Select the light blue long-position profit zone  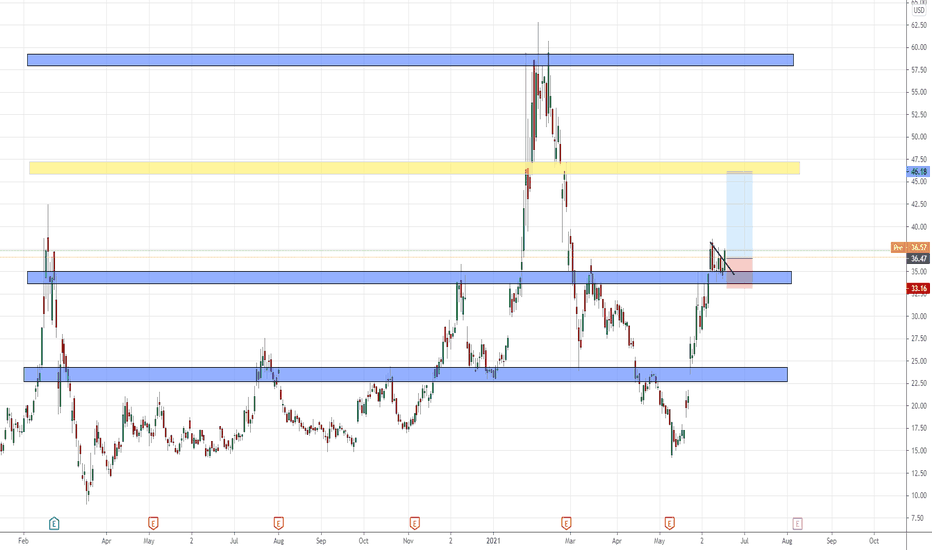[x=739, y=215]
